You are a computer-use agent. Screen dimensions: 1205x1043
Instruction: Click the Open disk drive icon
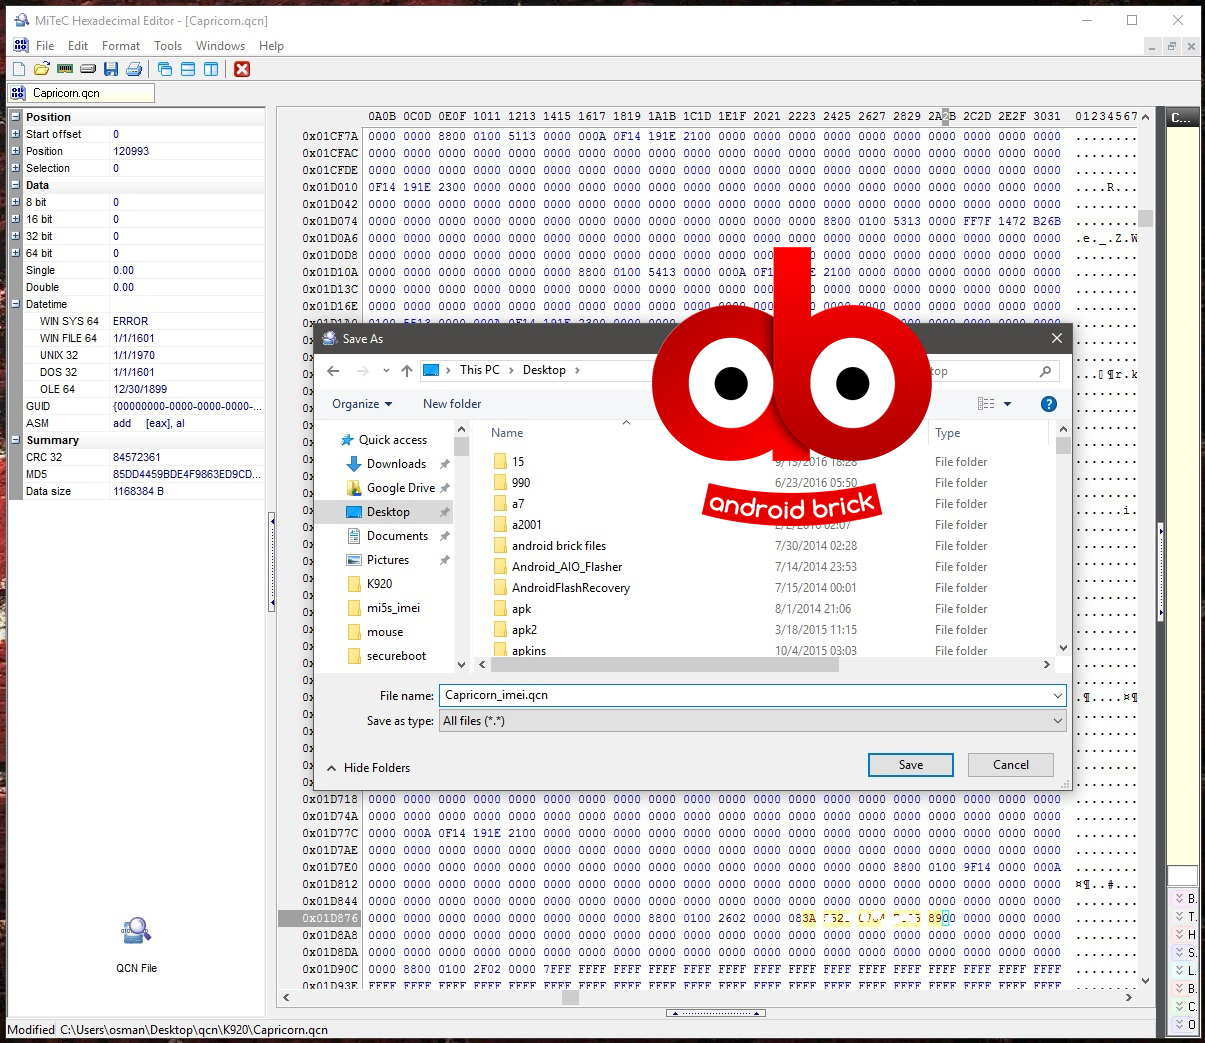point(88,69)
